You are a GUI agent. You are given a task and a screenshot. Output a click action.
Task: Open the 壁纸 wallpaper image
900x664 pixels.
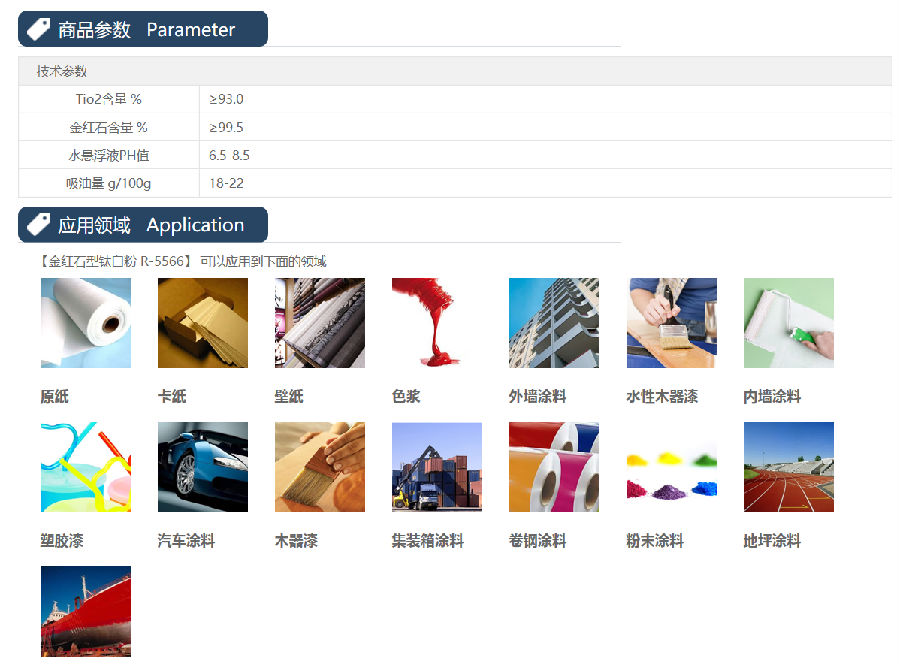pos(319,323)
